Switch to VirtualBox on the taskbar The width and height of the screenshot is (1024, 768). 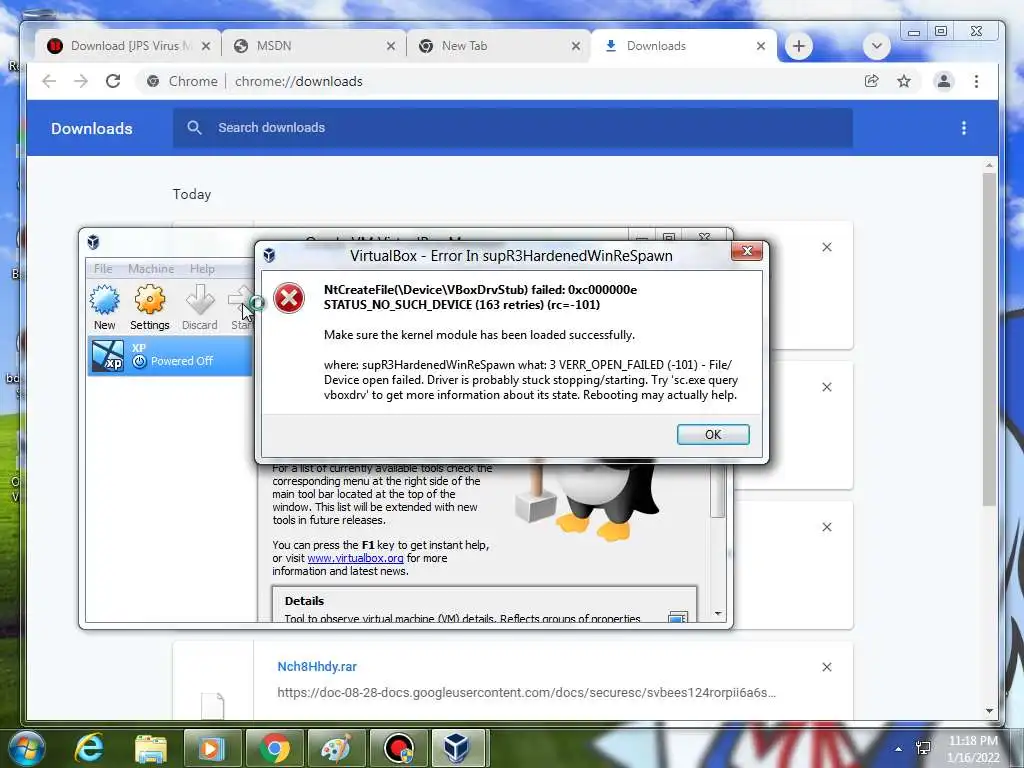point(458,748)
